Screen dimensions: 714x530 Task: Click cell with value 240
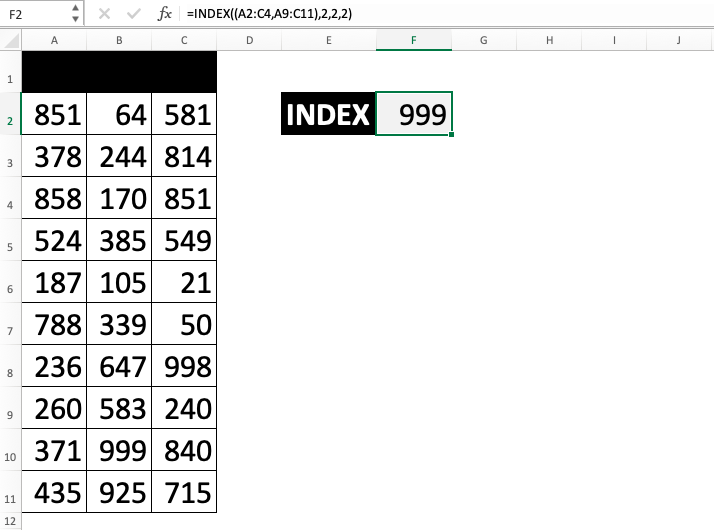184,408
